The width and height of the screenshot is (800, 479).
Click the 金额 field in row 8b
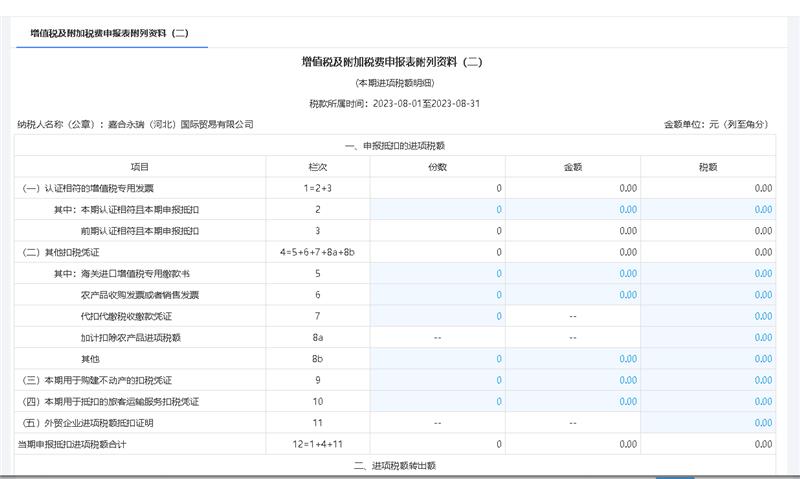tap(572, 359)
